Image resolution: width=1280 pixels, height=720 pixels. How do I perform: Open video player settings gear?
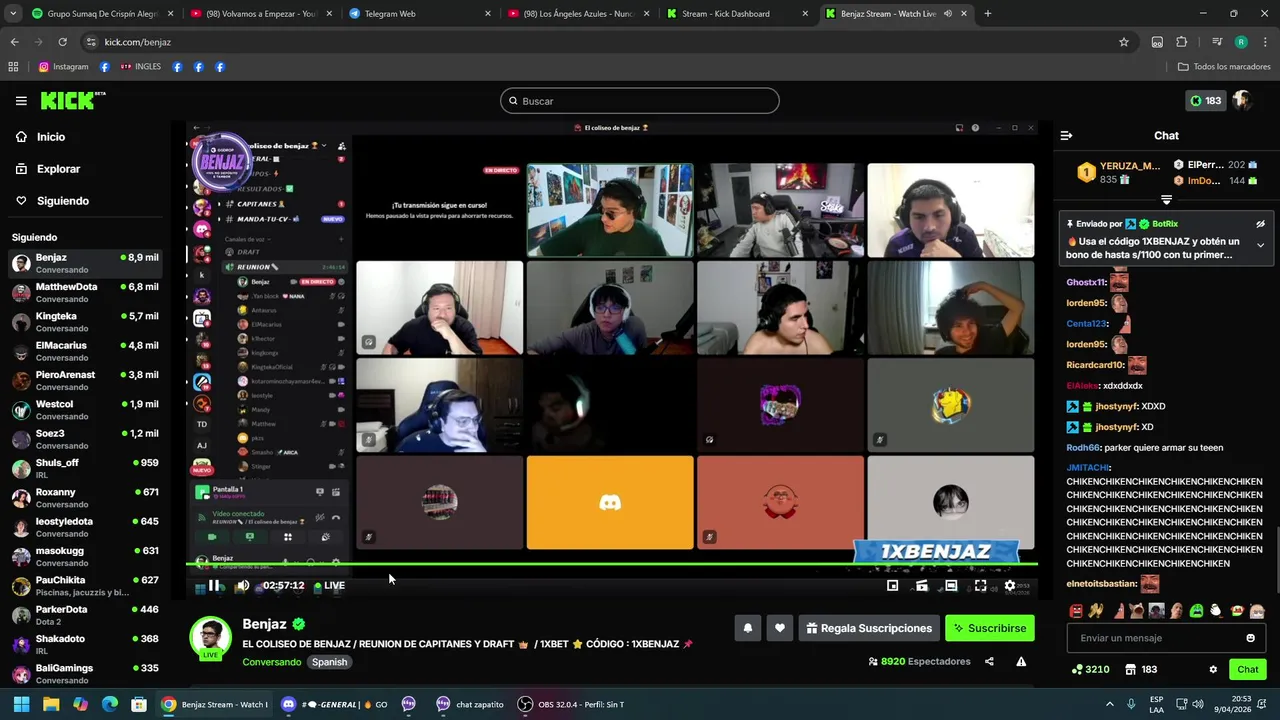click(x=1010, y=586)
